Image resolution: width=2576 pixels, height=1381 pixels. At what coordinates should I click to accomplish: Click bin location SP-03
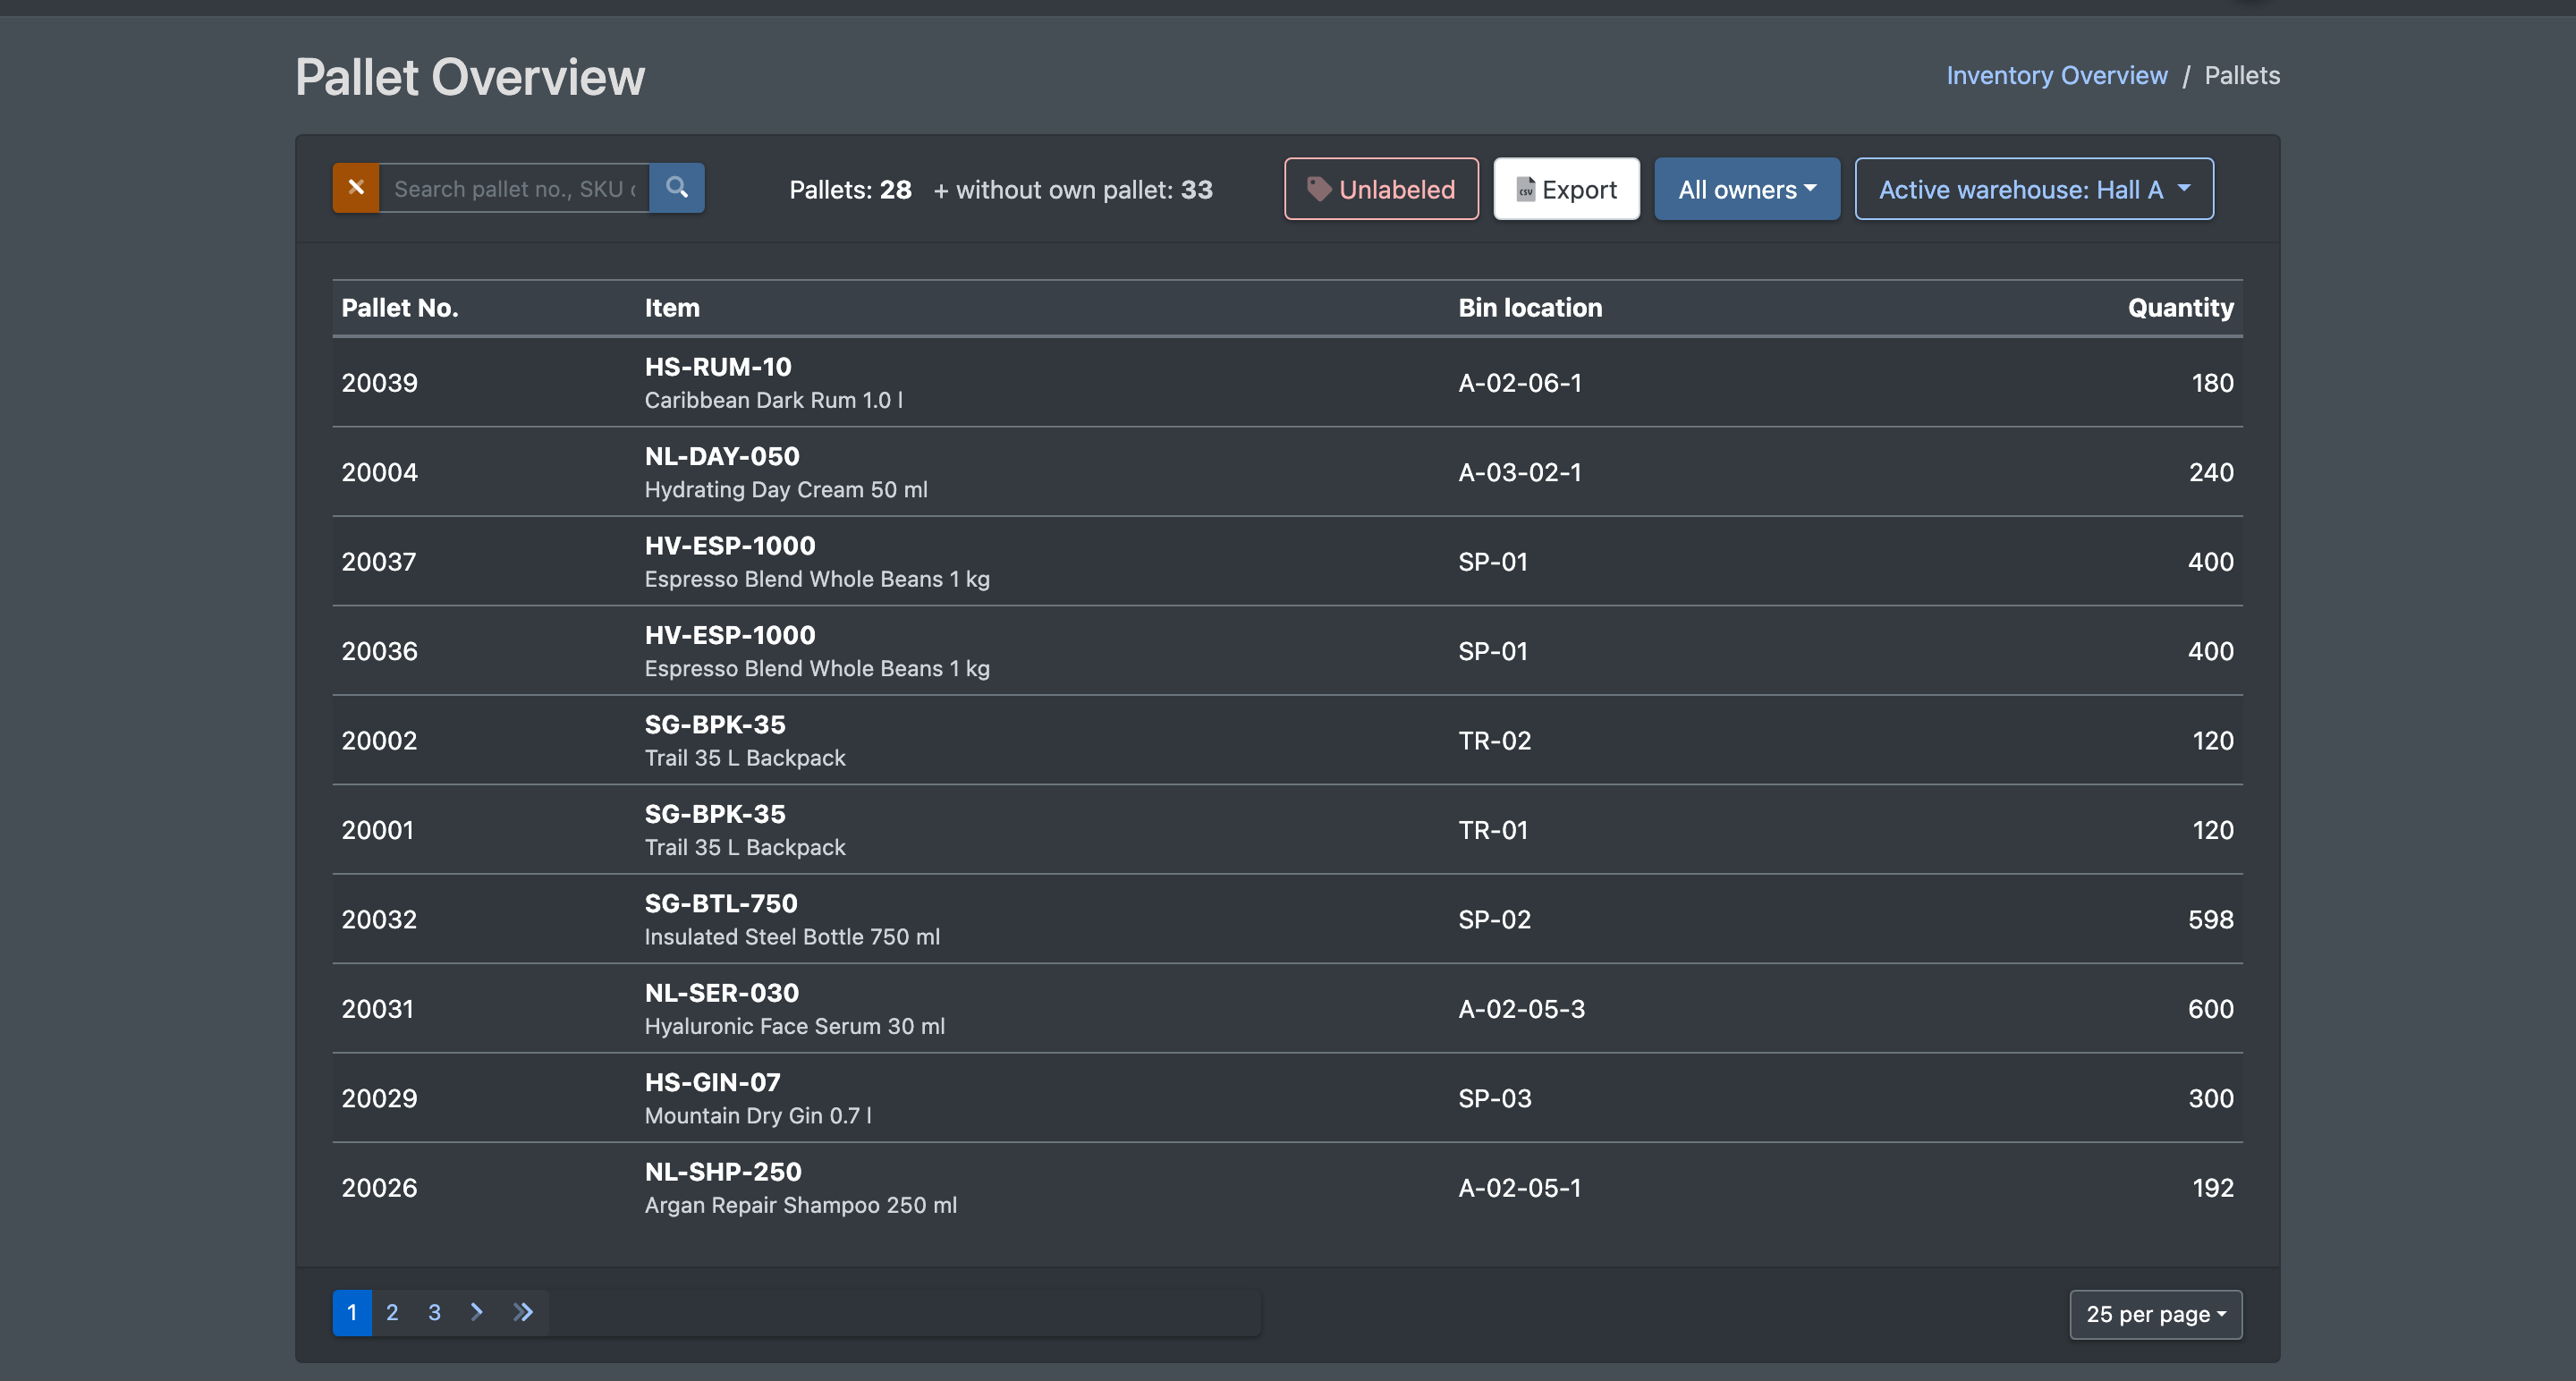(x=1495, y=1099)
